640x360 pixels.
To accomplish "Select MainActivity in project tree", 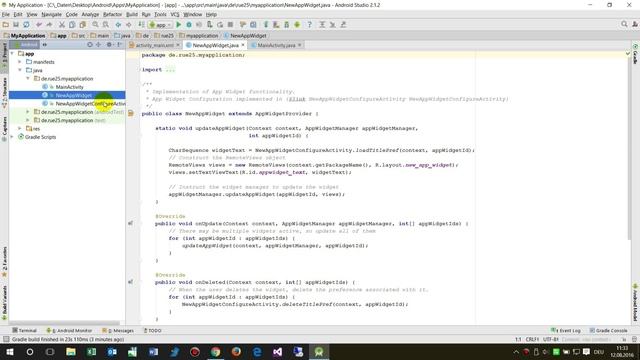I will click(69, 87).
